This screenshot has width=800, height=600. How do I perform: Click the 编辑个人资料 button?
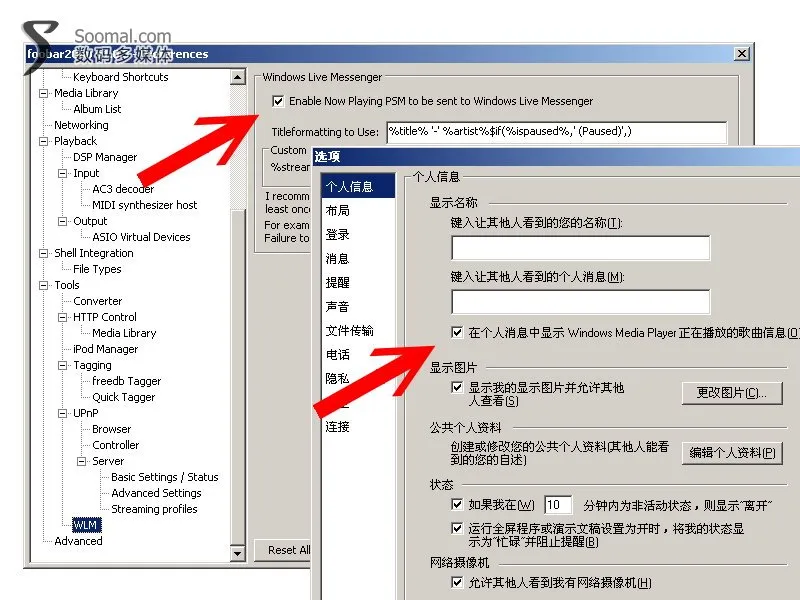pyautogui.click(x=732, y=453)
